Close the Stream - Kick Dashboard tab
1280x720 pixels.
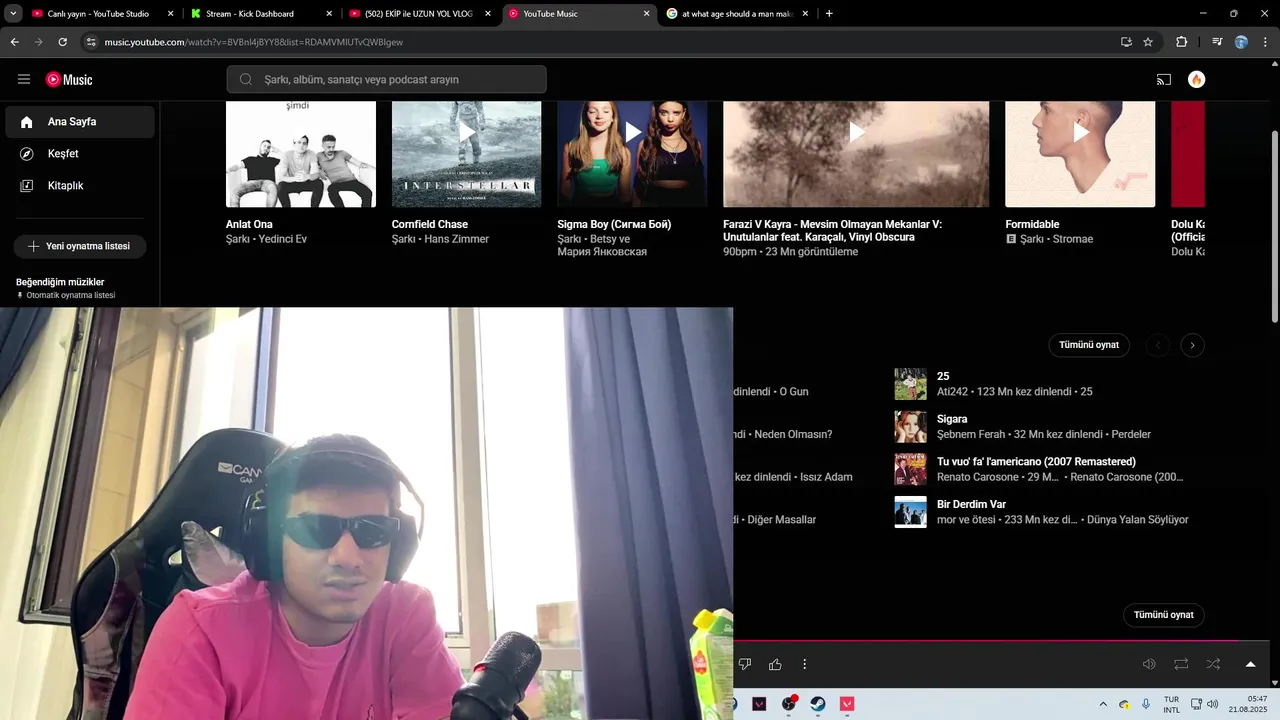(x=329, y=14)
